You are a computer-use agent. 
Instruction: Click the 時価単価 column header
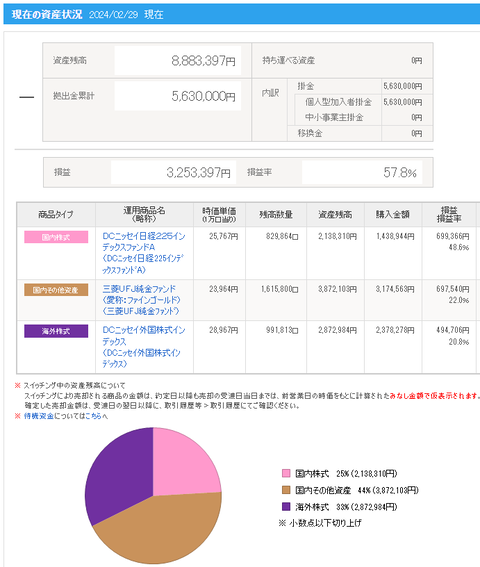(x=219, y=214)
